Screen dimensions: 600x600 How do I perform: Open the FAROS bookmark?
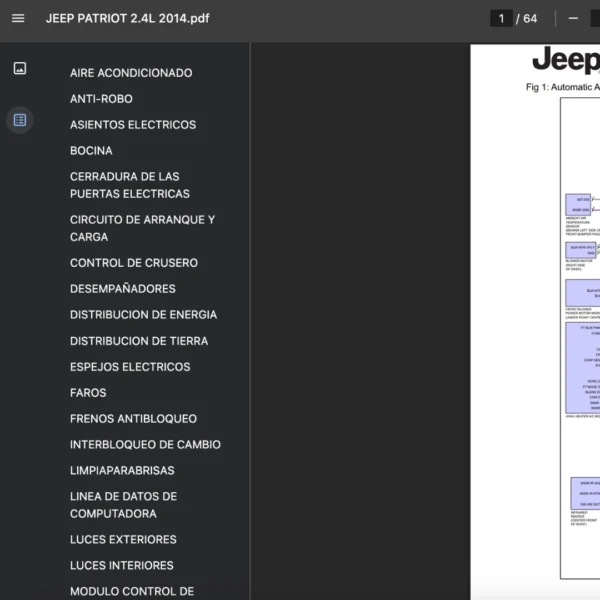click(x=88, y=393)
